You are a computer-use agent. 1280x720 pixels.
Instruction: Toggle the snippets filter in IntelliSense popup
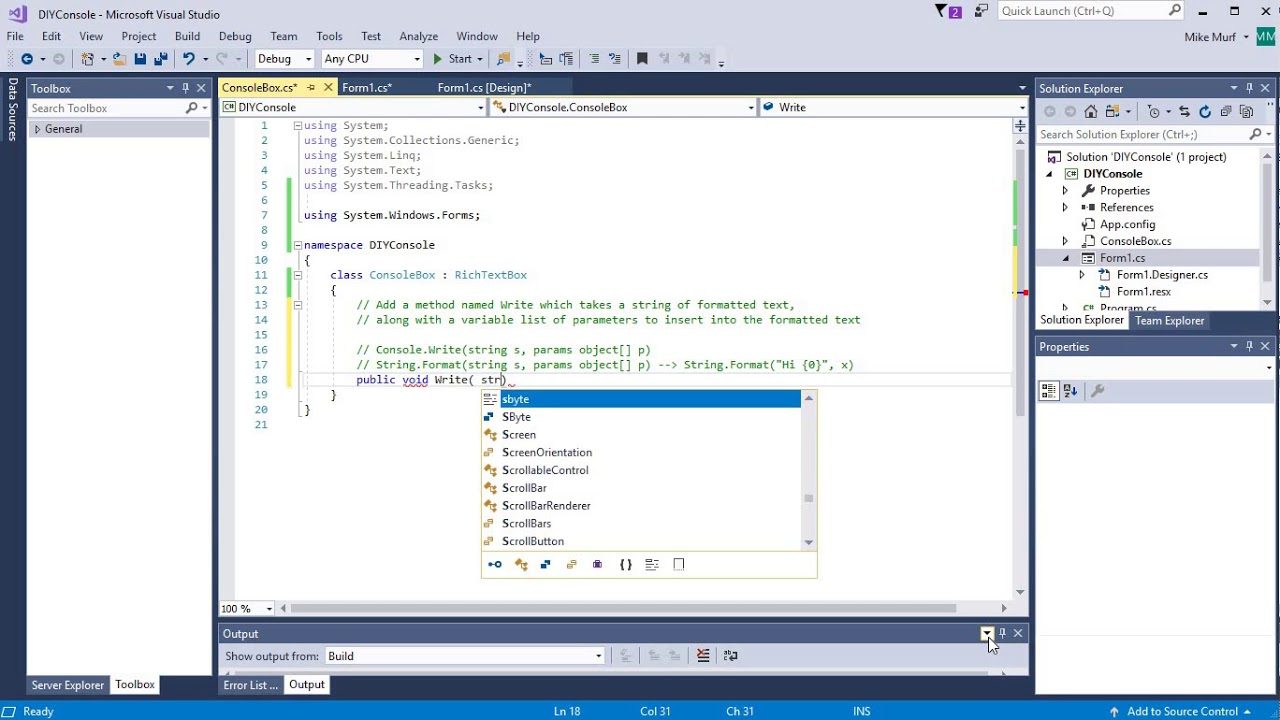click(x=679, y=565)
